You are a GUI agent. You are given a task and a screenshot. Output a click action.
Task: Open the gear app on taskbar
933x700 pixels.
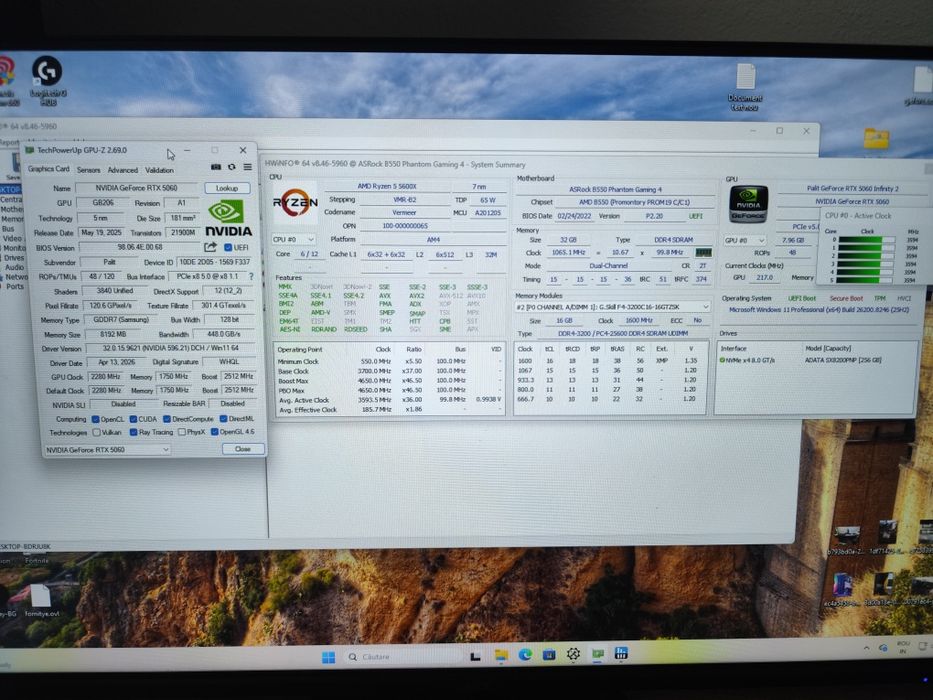click(x=573, y=654)
